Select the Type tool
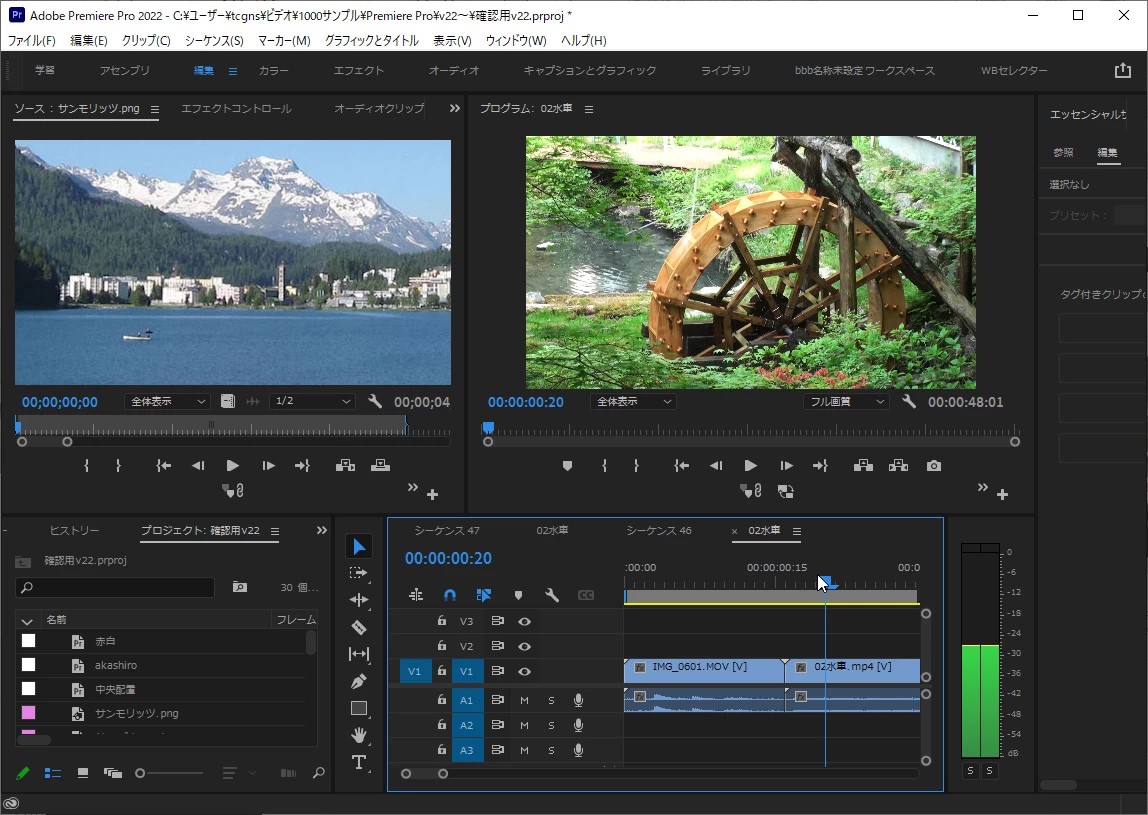 (359, 762)
